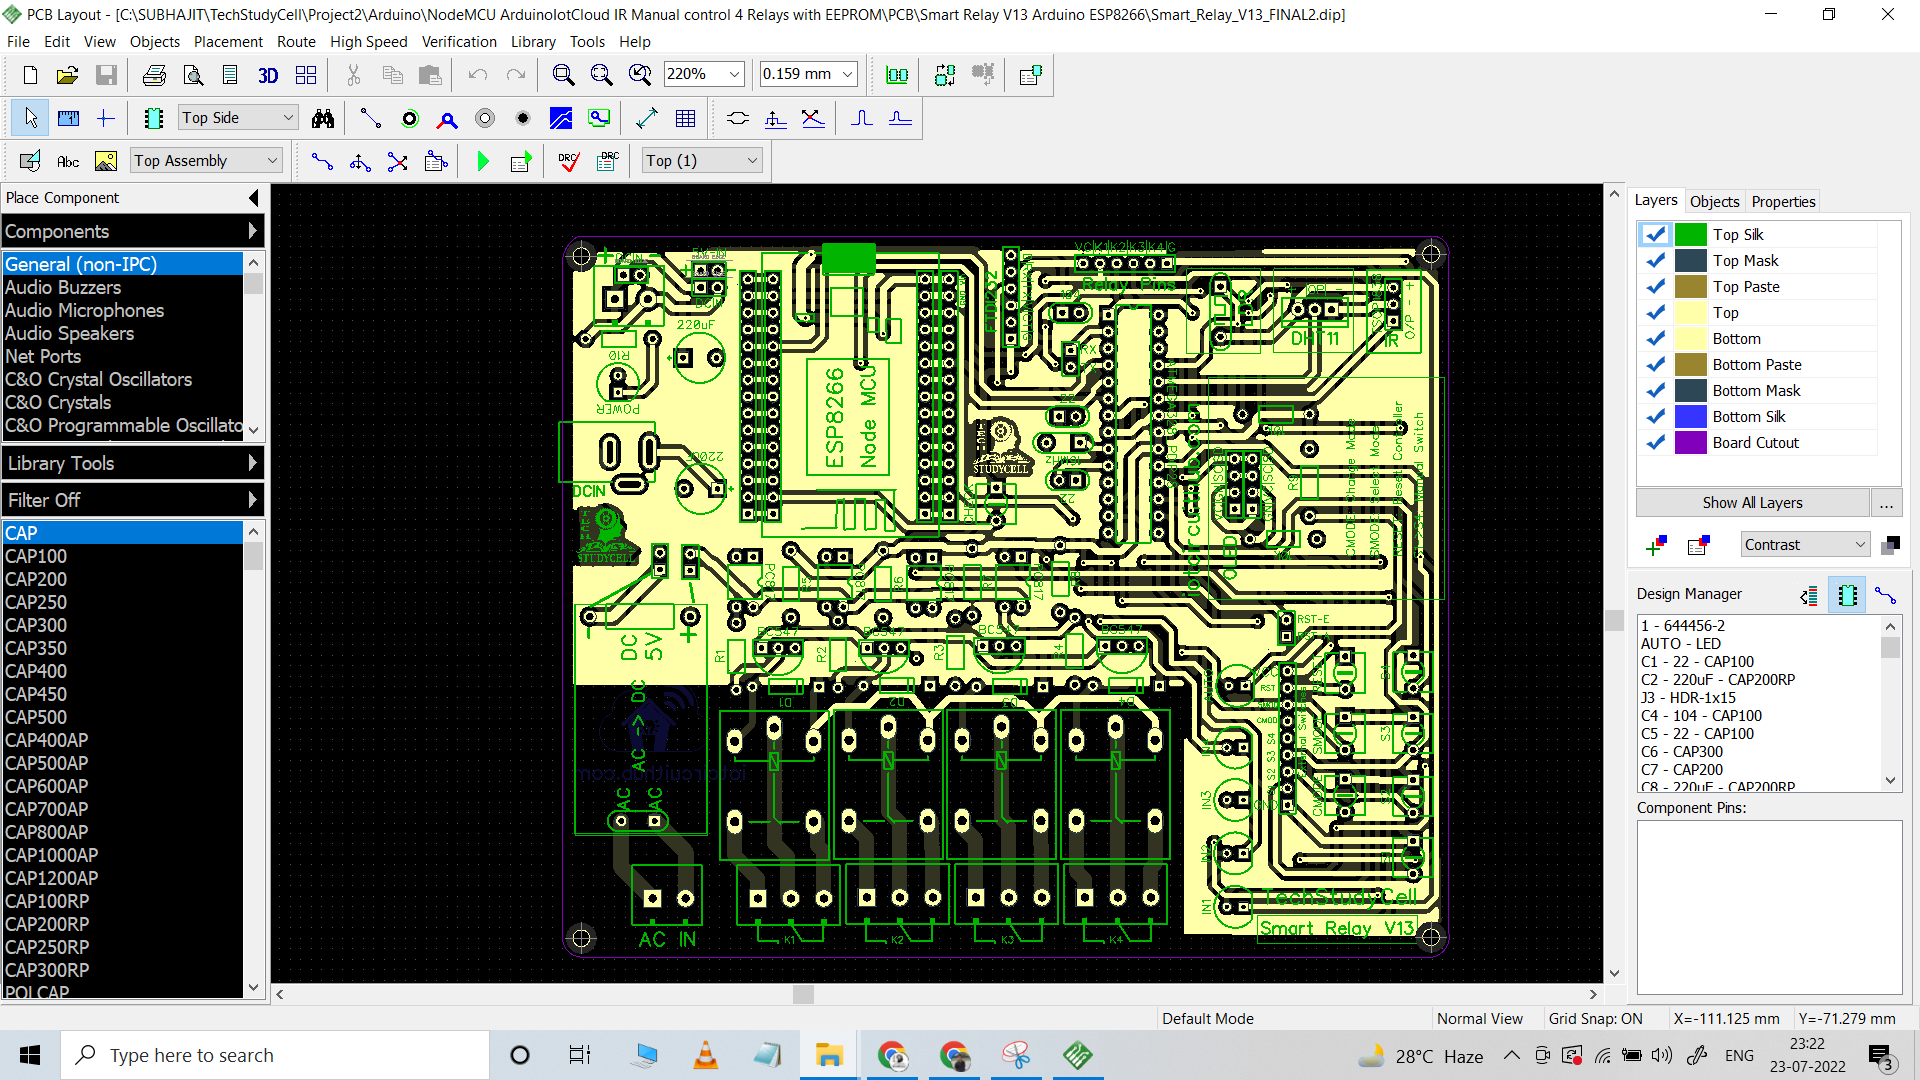Image resolution: width=1920 pixels, height=1080 pixels.
Task: Select CAP100 from components list
Action: tap(37, 555)
